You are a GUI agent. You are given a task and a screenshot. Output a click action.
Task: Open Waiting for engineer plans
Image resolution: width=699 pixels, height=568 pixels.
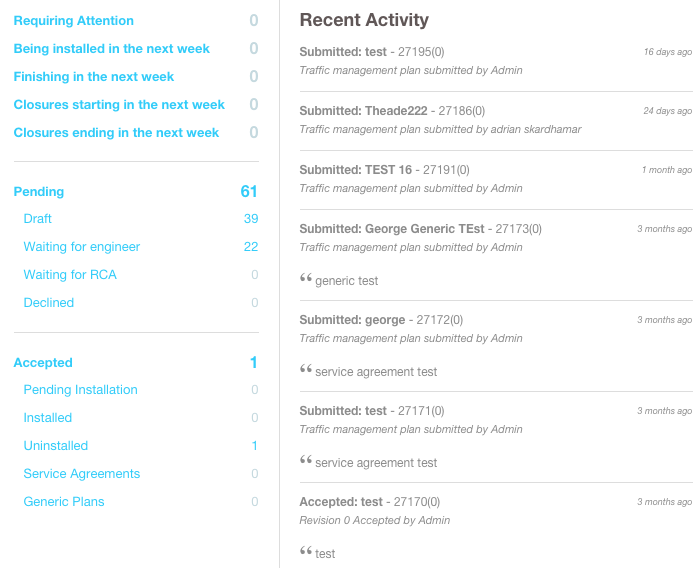coord(82,247)
